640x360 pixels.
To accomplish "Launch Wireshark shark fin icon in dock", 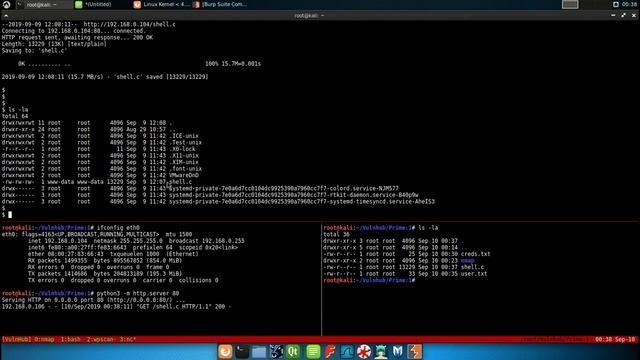I will 347,351.
